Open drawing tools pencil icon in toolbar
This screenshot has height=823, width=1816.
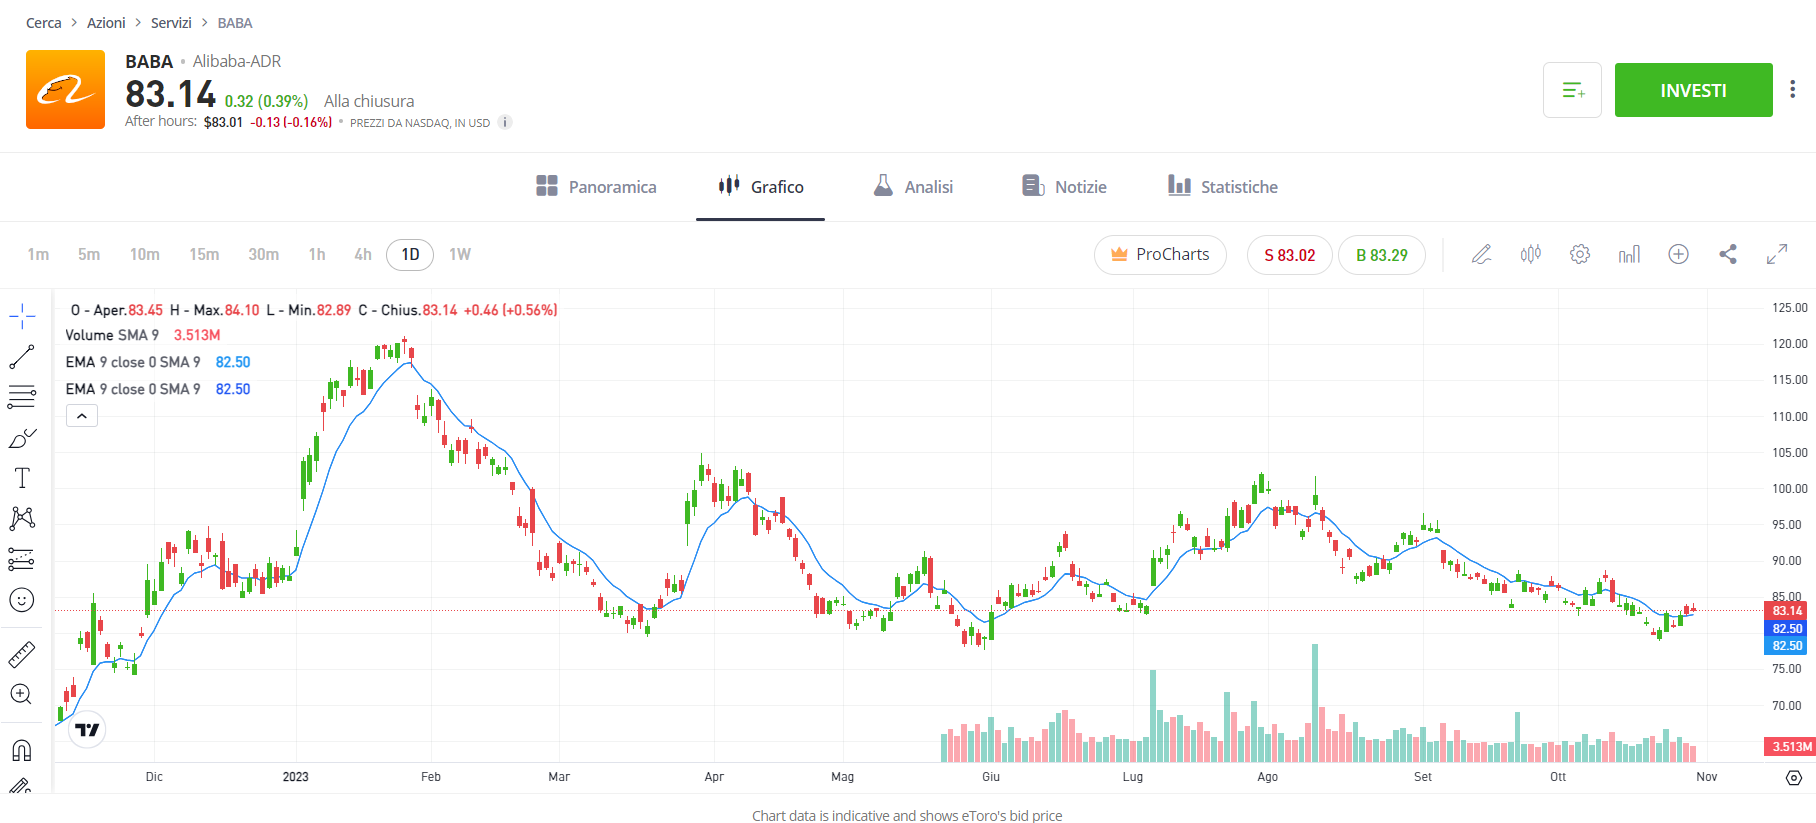click(x=1482, y=254)
